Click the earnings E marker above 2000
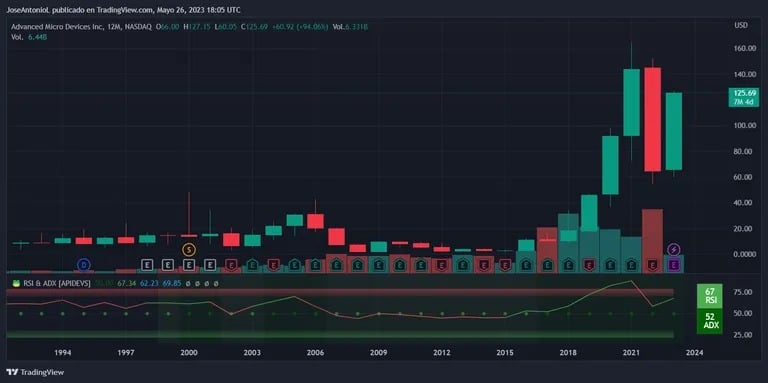Image resolution: width=768 pixels, height=383 pixels. (x=189, y=265)
